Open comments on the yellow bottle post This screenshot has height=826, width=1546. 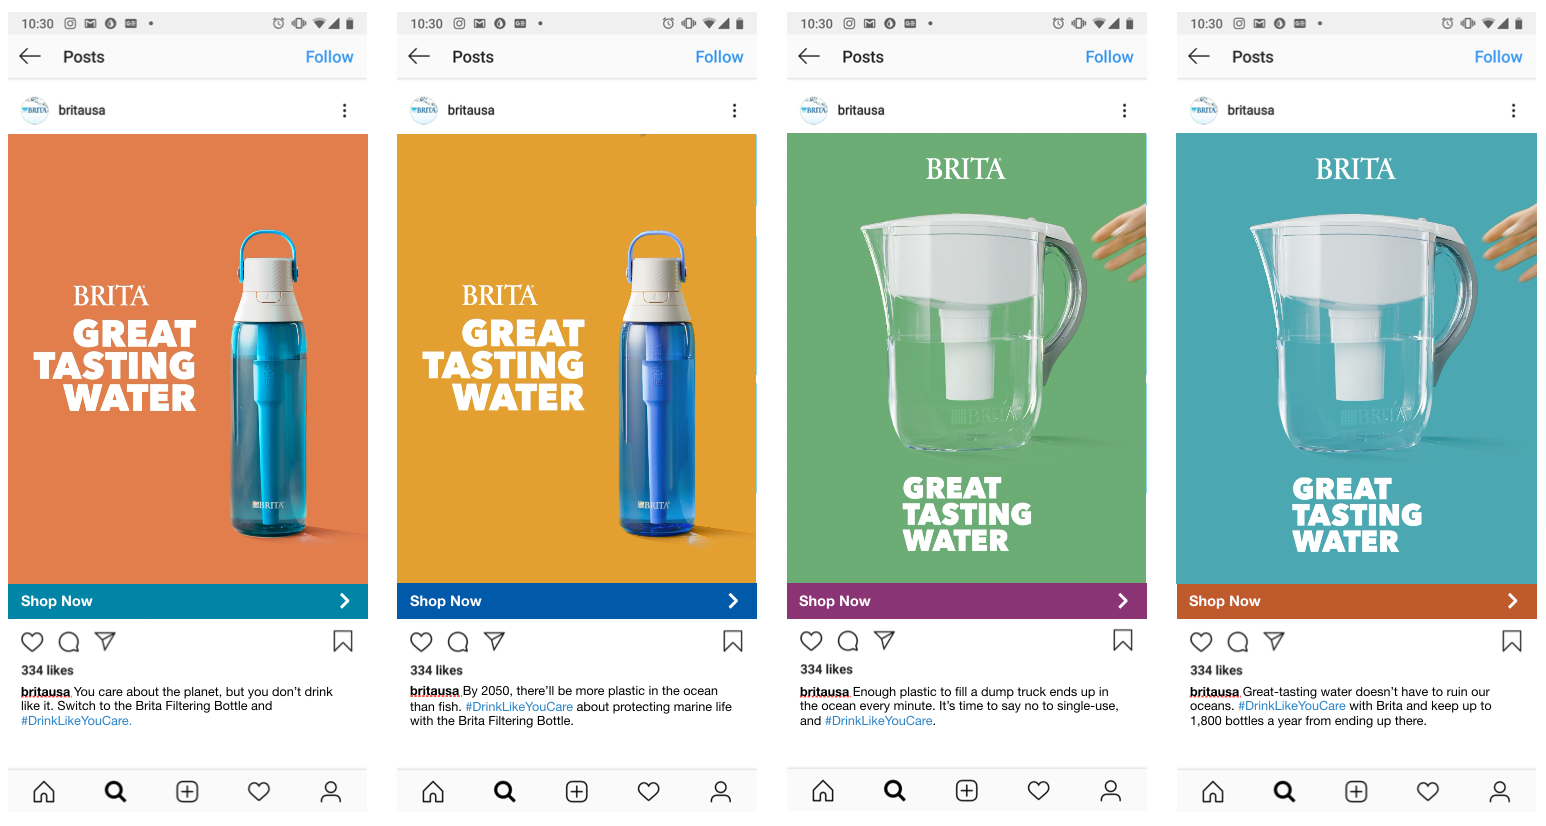(458, 642)
